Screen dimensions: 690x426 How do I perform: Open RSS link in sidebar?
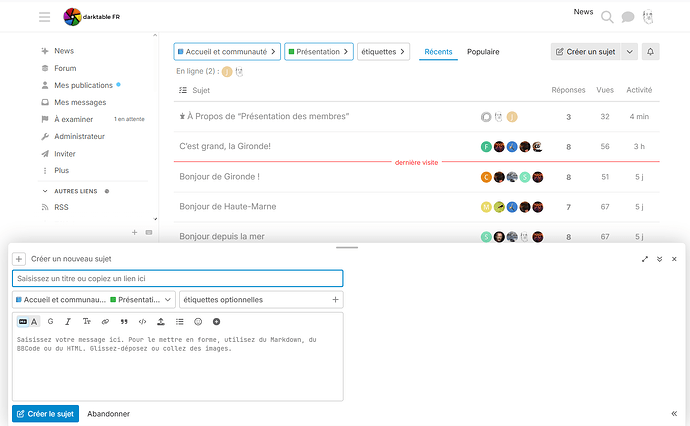[61, 207]
